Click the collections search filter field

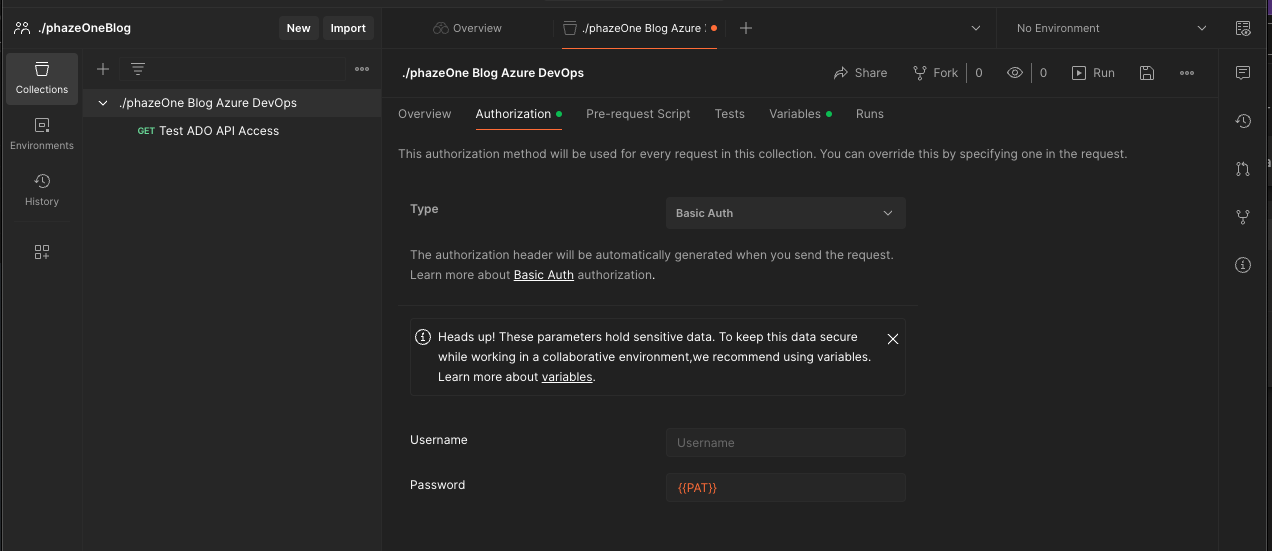point(232,69)
